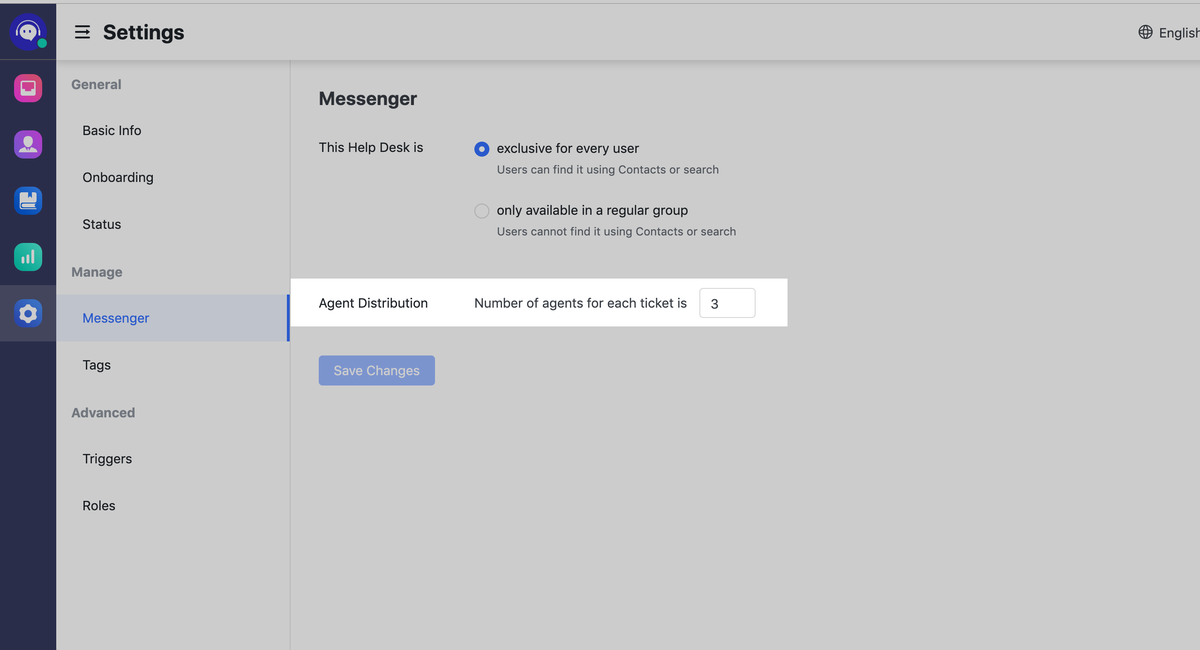Collapse the sidebar menu toggle icon
Viewport: 1200px width, 650px height.
click(x=83, y=32)
